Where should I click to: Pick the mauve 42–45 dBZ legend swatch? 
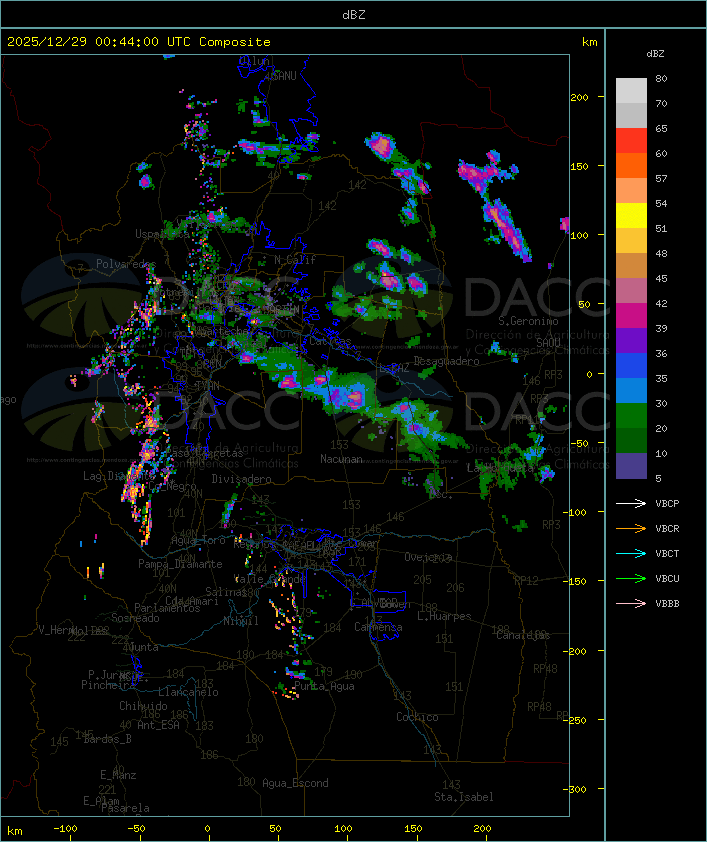point(631,291)
